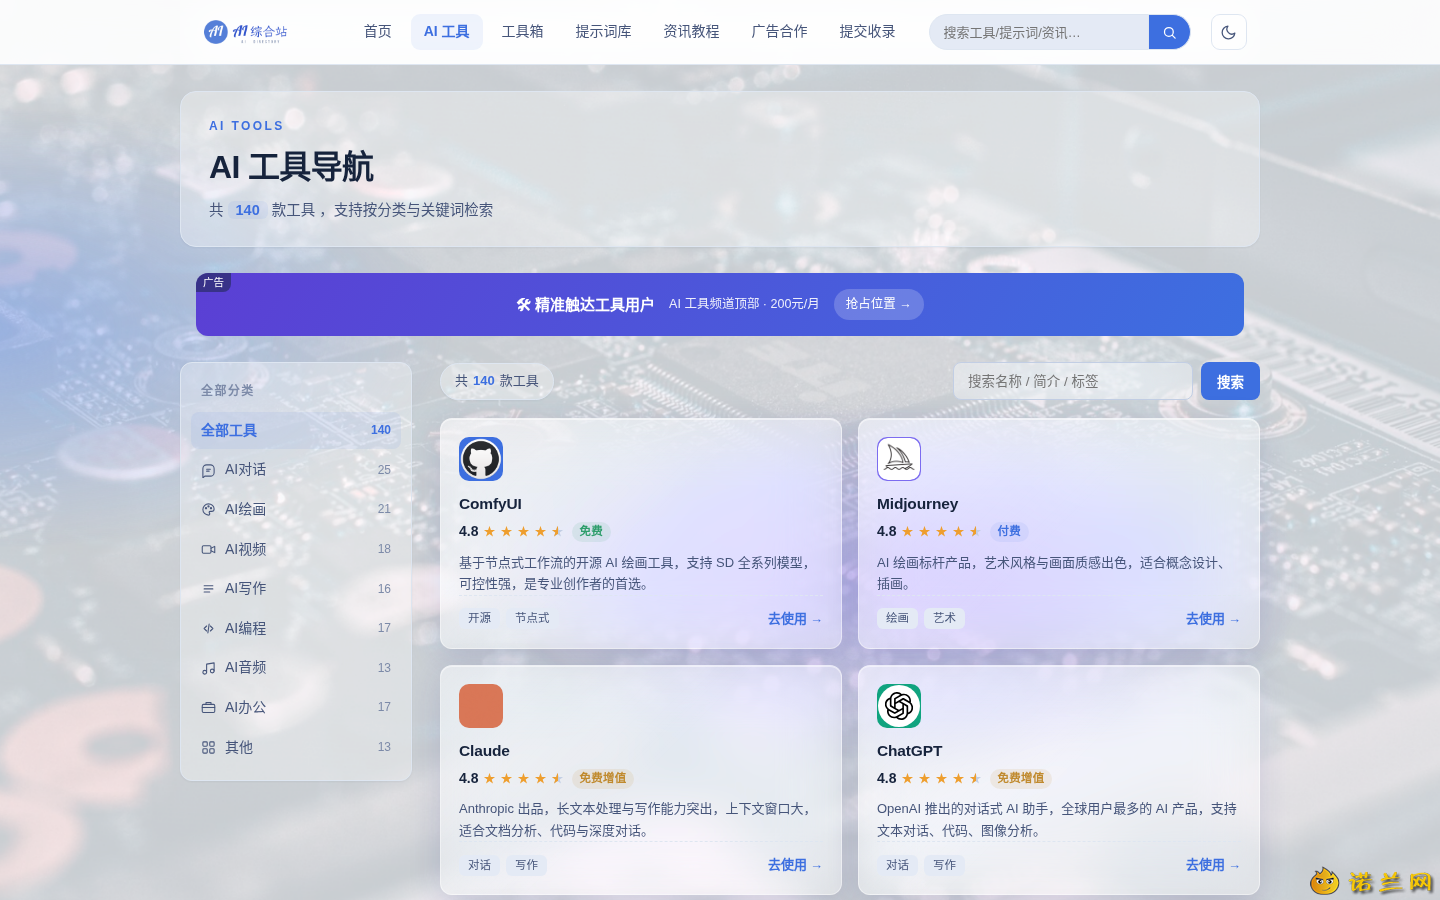Click the 开源 tag on ComfyUI card
Screen dimensions: 1440x900
click(x=480, y=618)
